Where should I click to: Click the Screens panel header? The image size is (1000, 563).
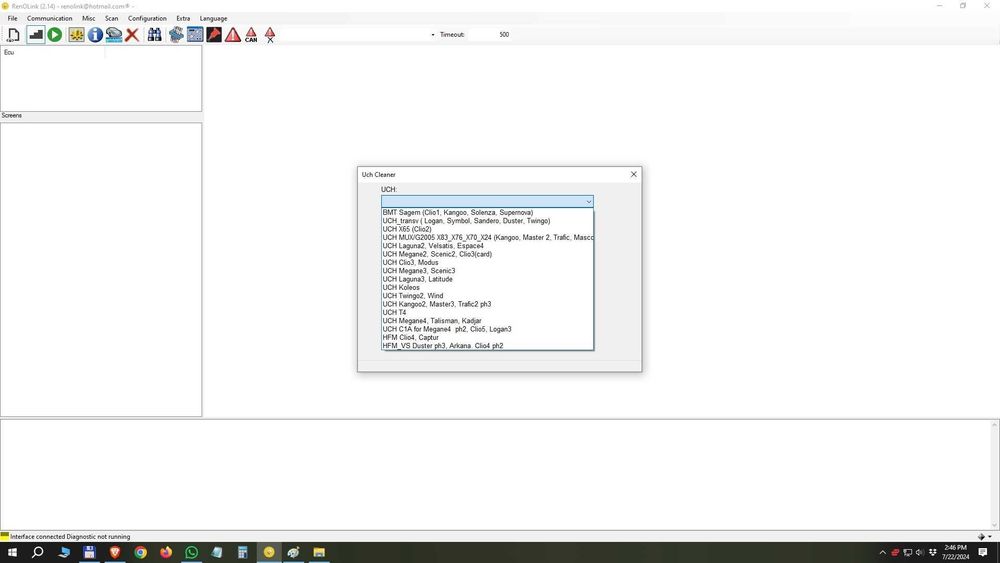tap(101, 115)
